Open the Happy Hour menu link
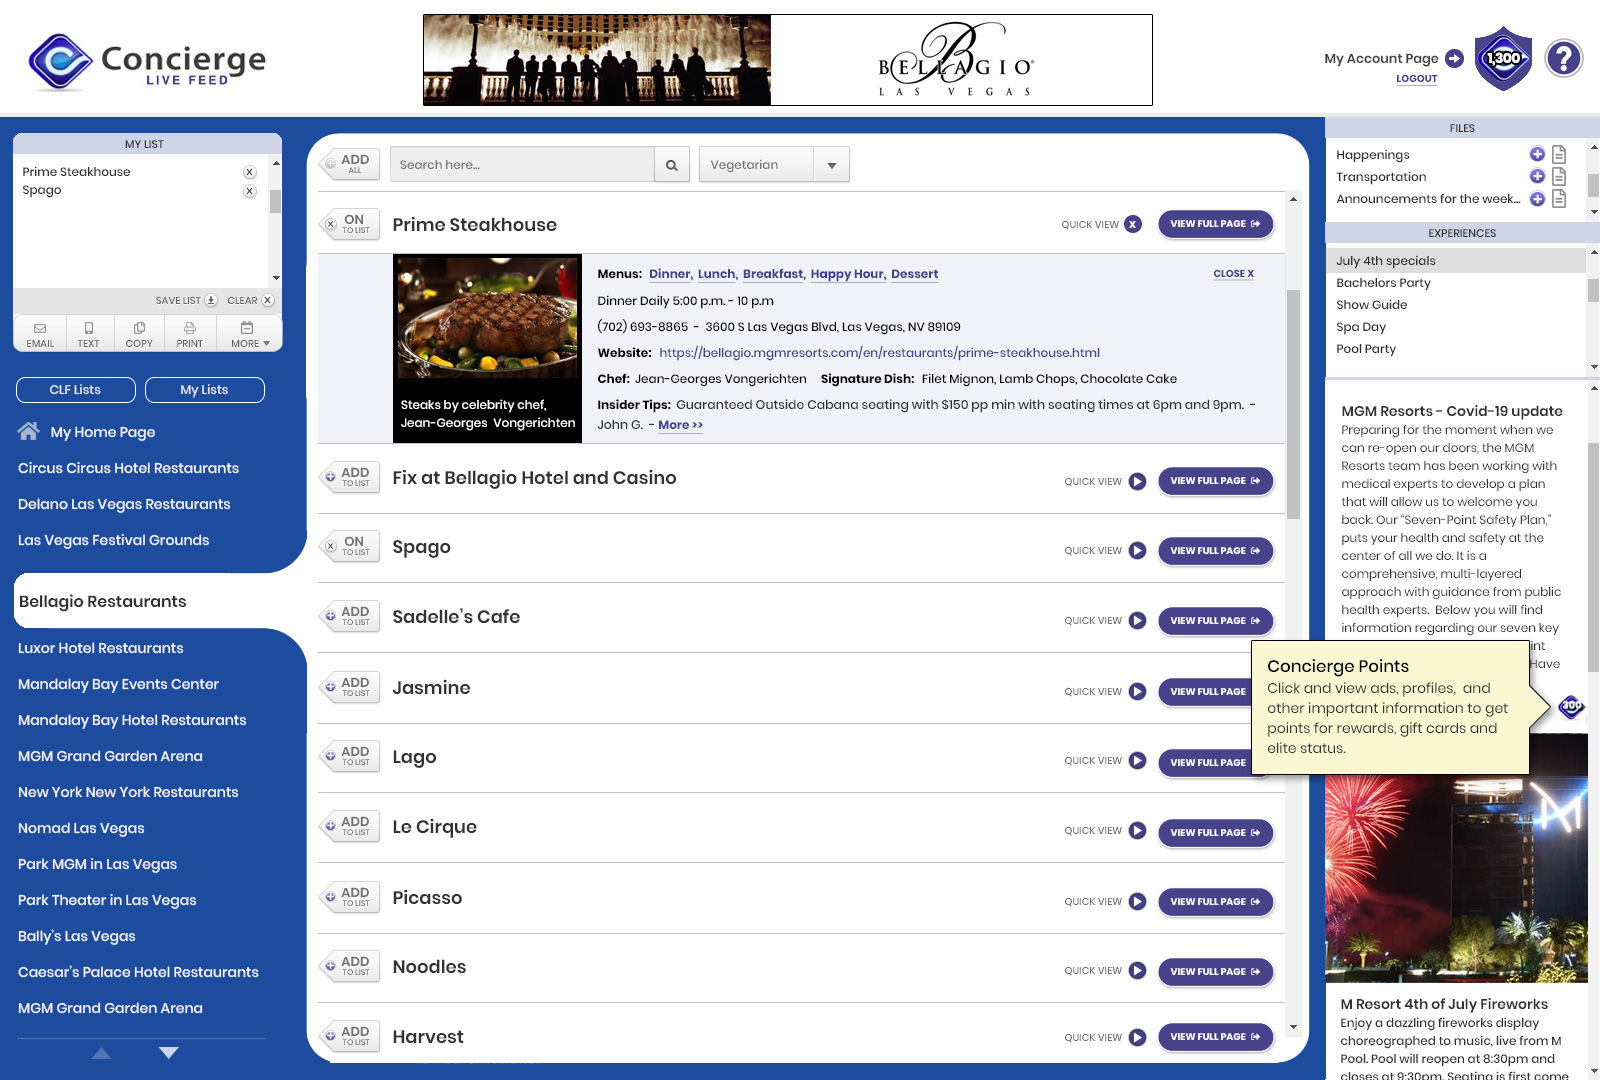This screenshot has height=1080, width=1600. point(847,274)
